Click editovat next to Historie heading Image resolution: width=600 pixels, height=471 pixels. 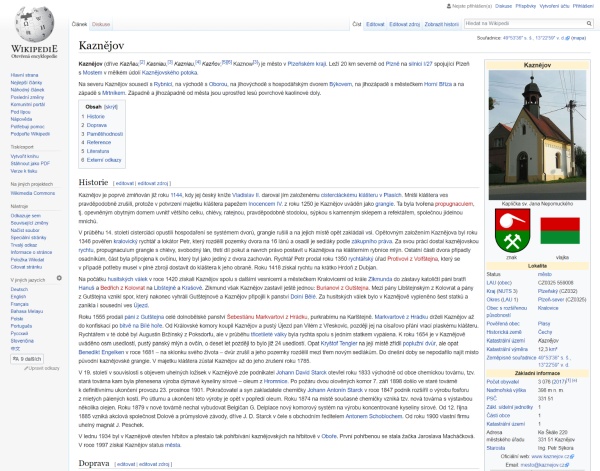tap(125, 183)
